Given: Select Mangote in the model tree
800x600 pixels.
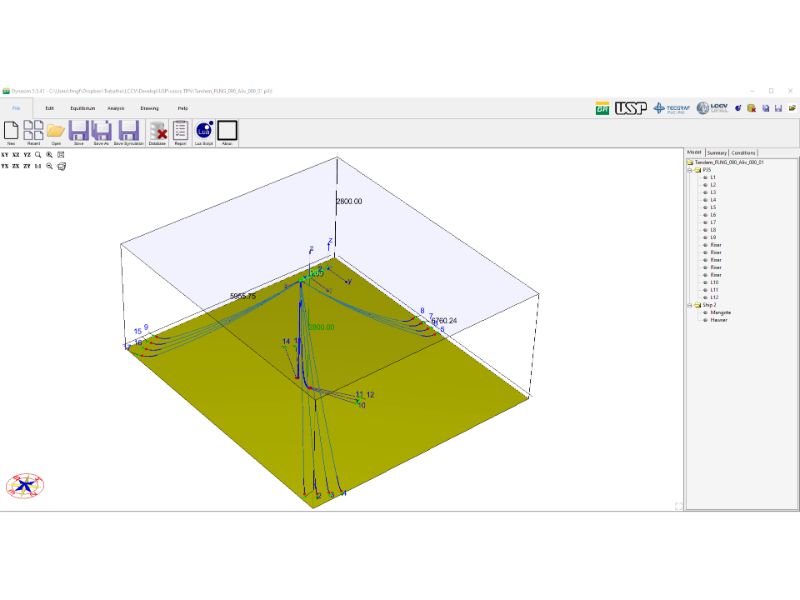Looking at the screenshot, I should [720, 312].
